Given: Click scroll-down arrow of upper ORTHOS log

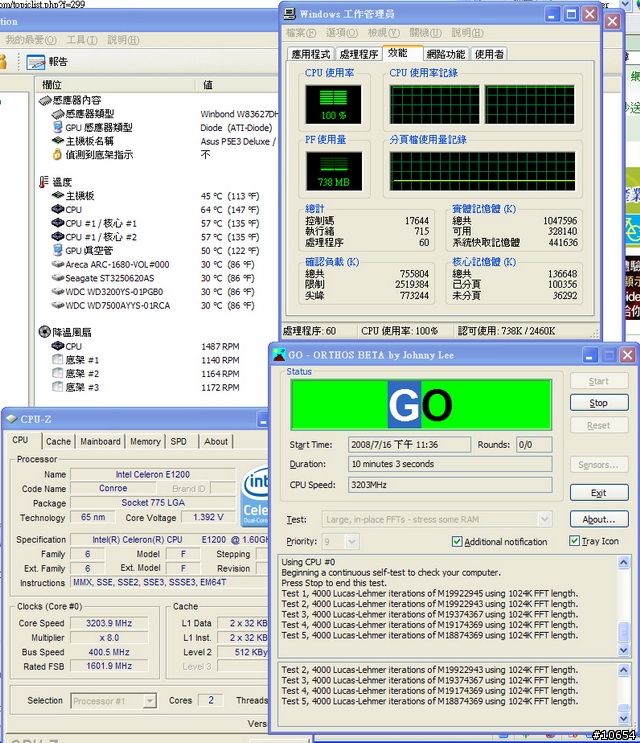Looking at the screenshot, I should 624,650.
